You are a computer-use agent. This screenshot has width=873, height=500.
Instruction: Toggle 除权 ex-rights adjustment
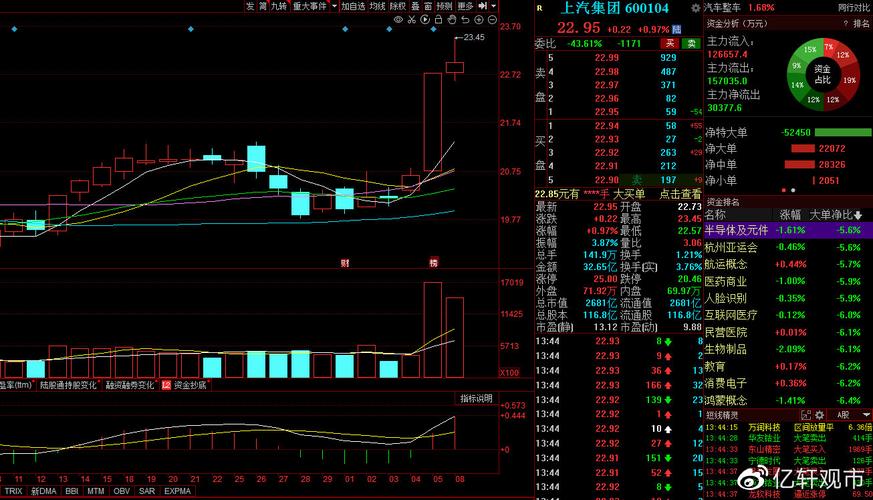(398, 6)
